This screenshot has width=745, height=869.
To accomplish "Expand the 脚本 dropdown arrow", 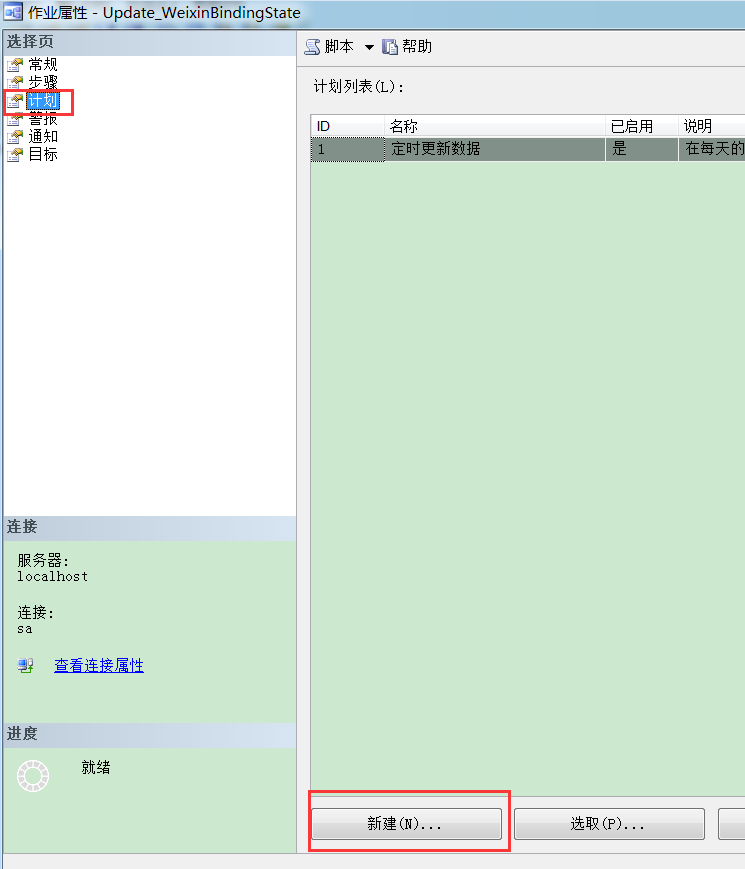I will [368, 48].
